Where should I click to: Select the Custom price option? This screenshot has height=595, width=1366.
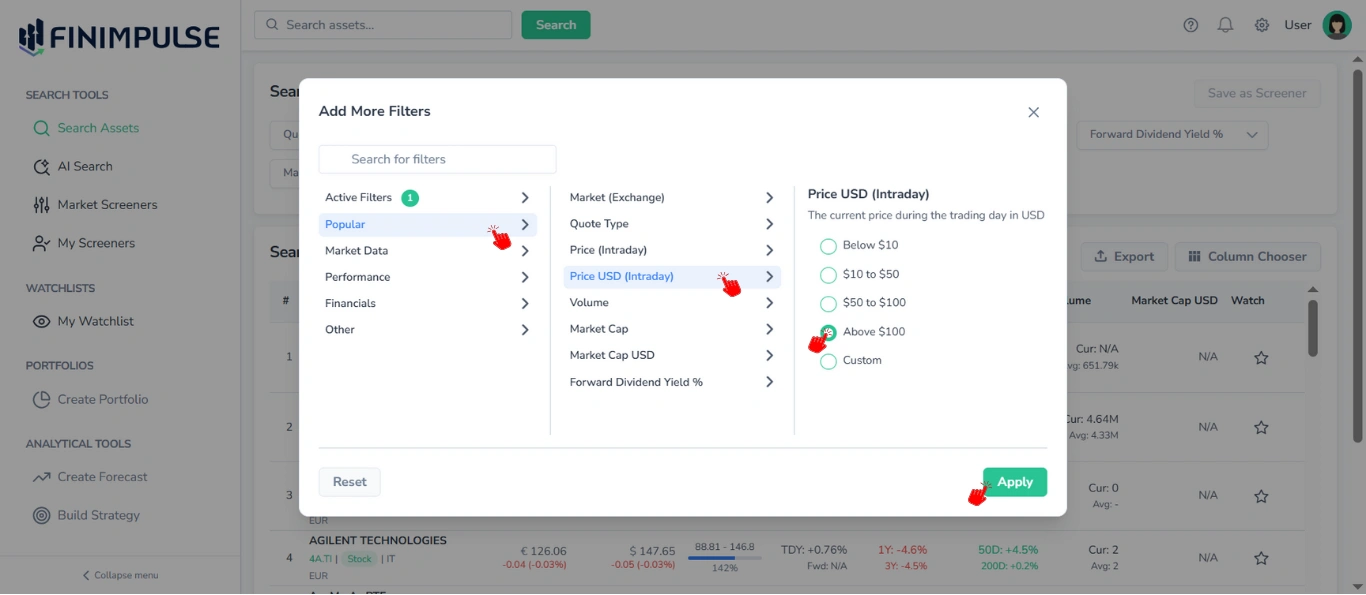[x=828, y=361]
